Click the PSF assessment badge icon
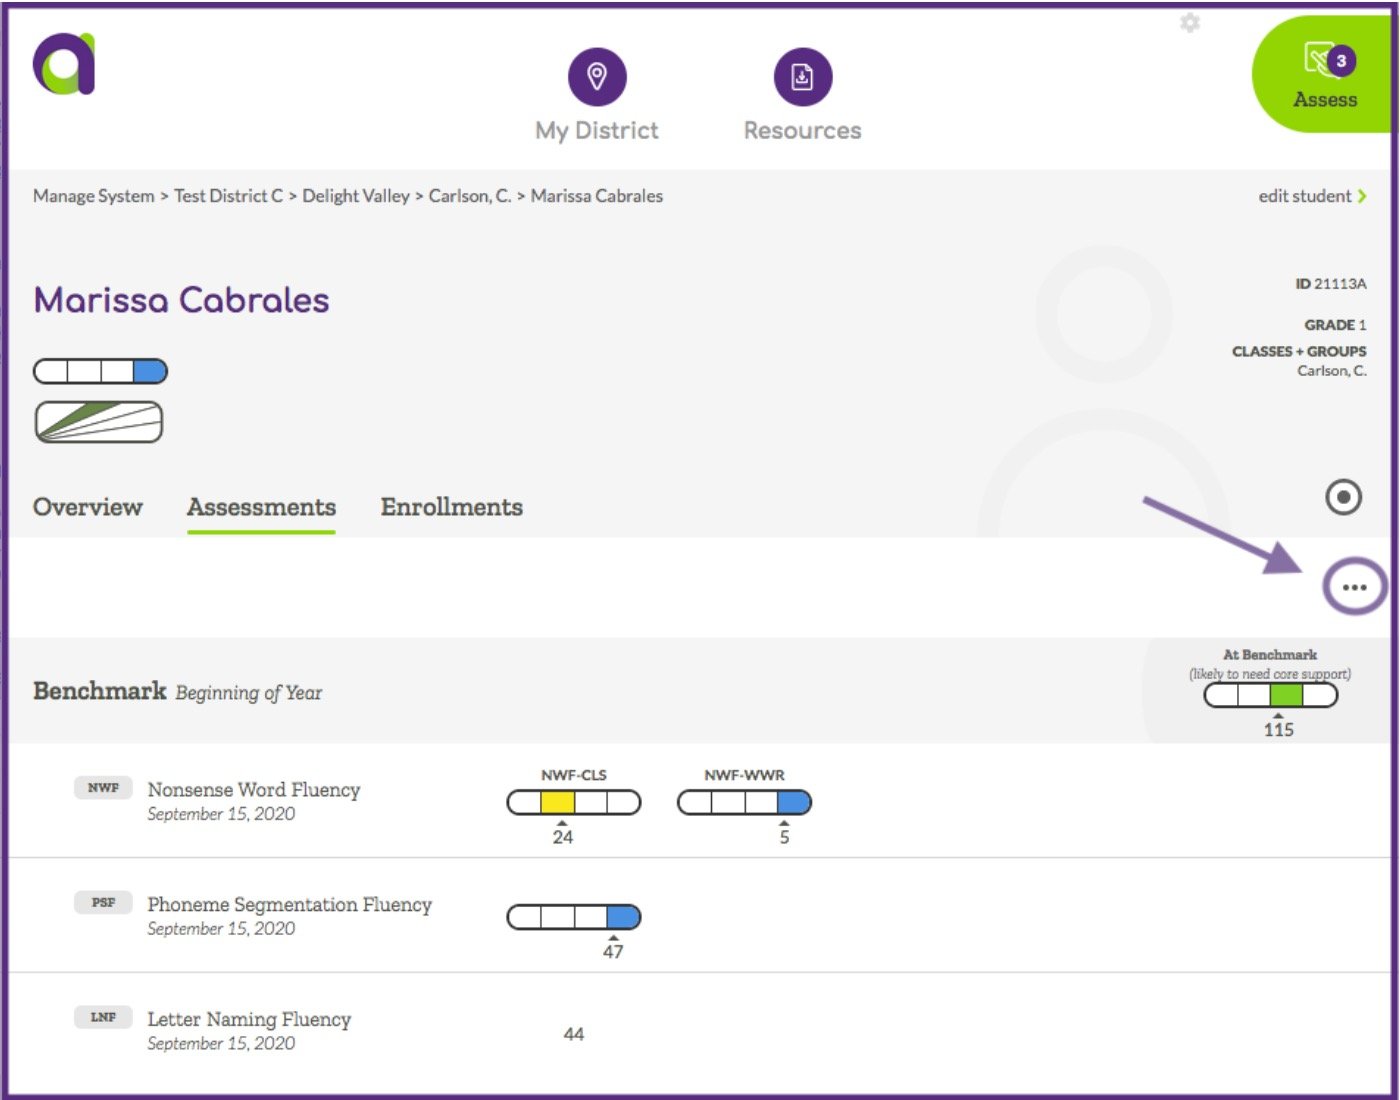 click(101, 902)
